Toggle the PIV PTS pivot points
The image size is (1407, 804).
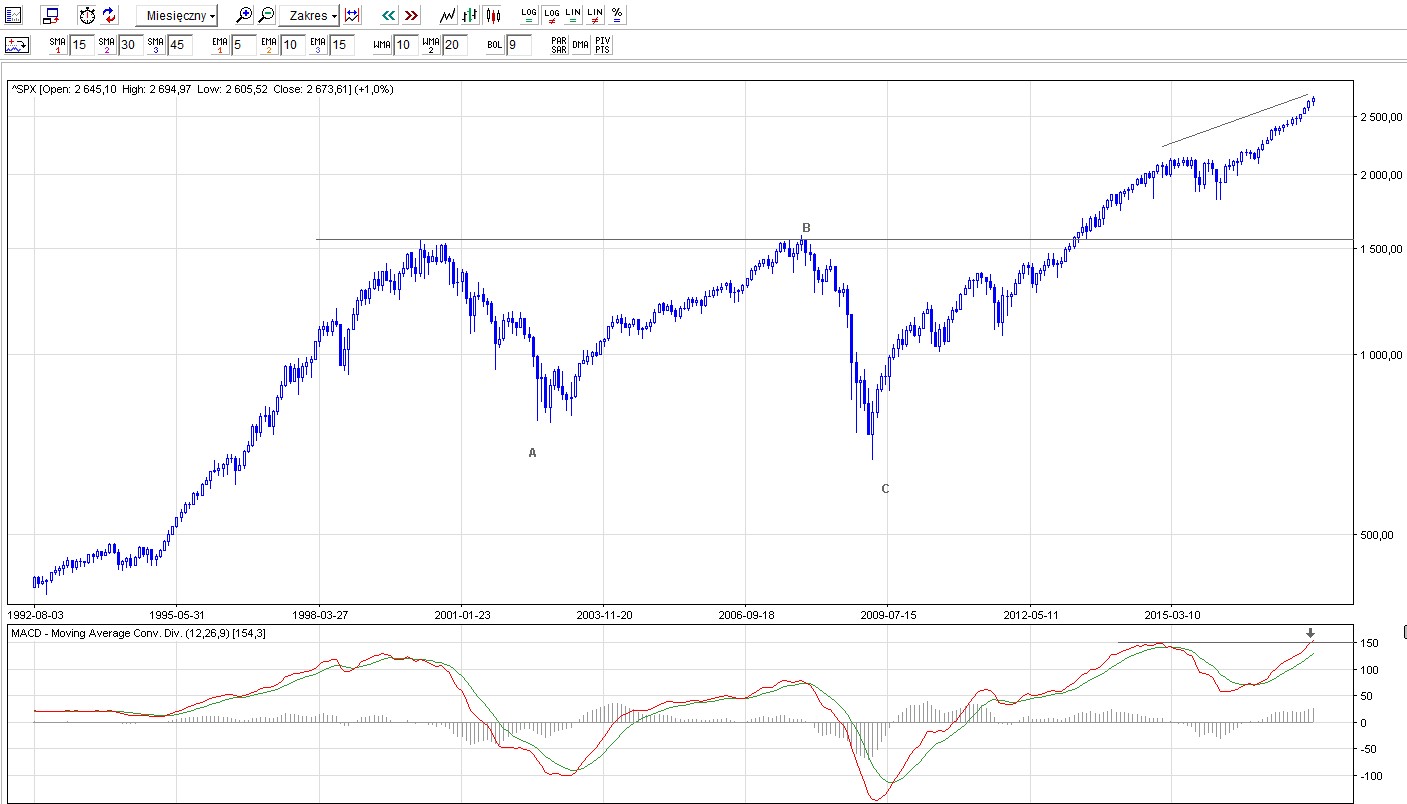(x=602, y=45)
